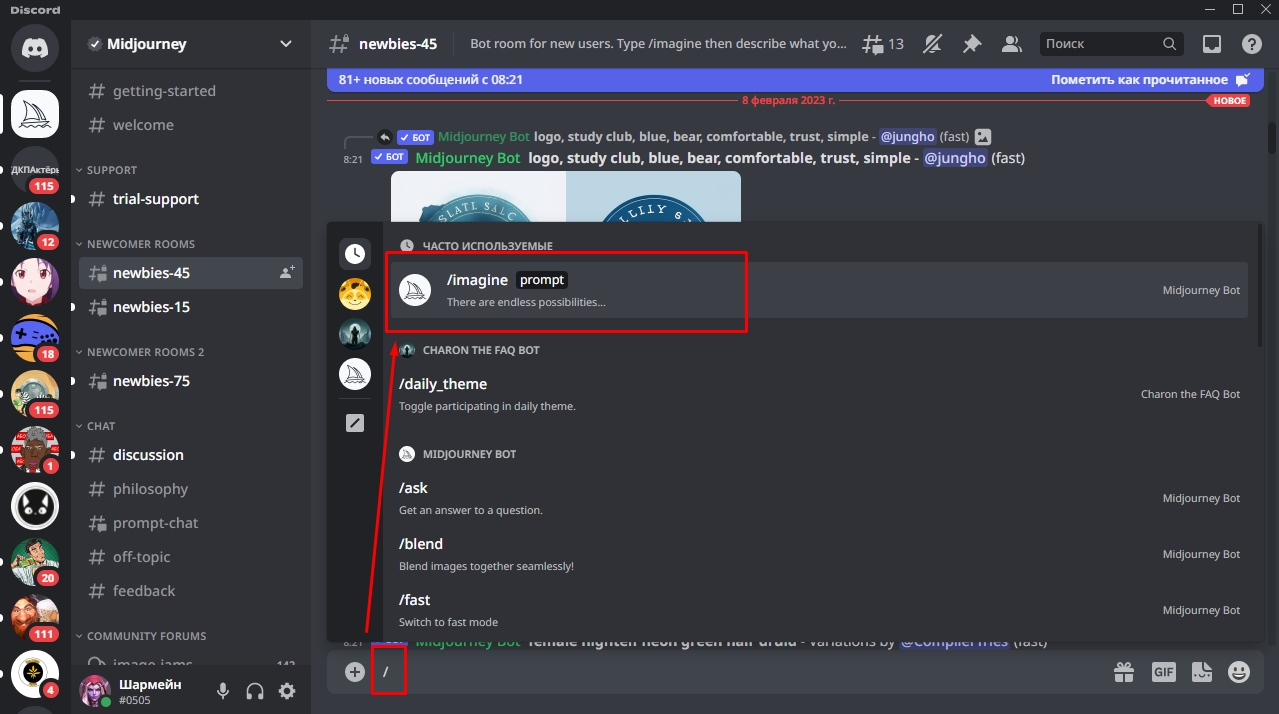Open the prompt-chat channel
This screenshot has width=1279, height=714.
[x=191, y=523]
